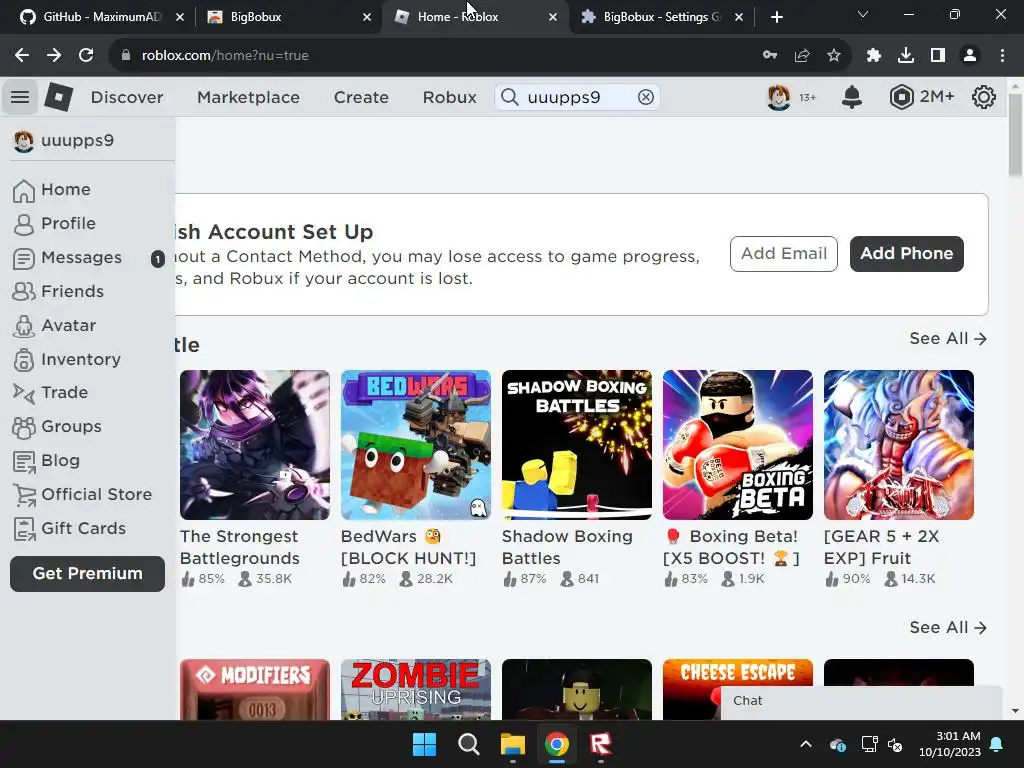Switch to BigBobux Settings tab
Screen dimensions: 1024x768
pos(661,17)
